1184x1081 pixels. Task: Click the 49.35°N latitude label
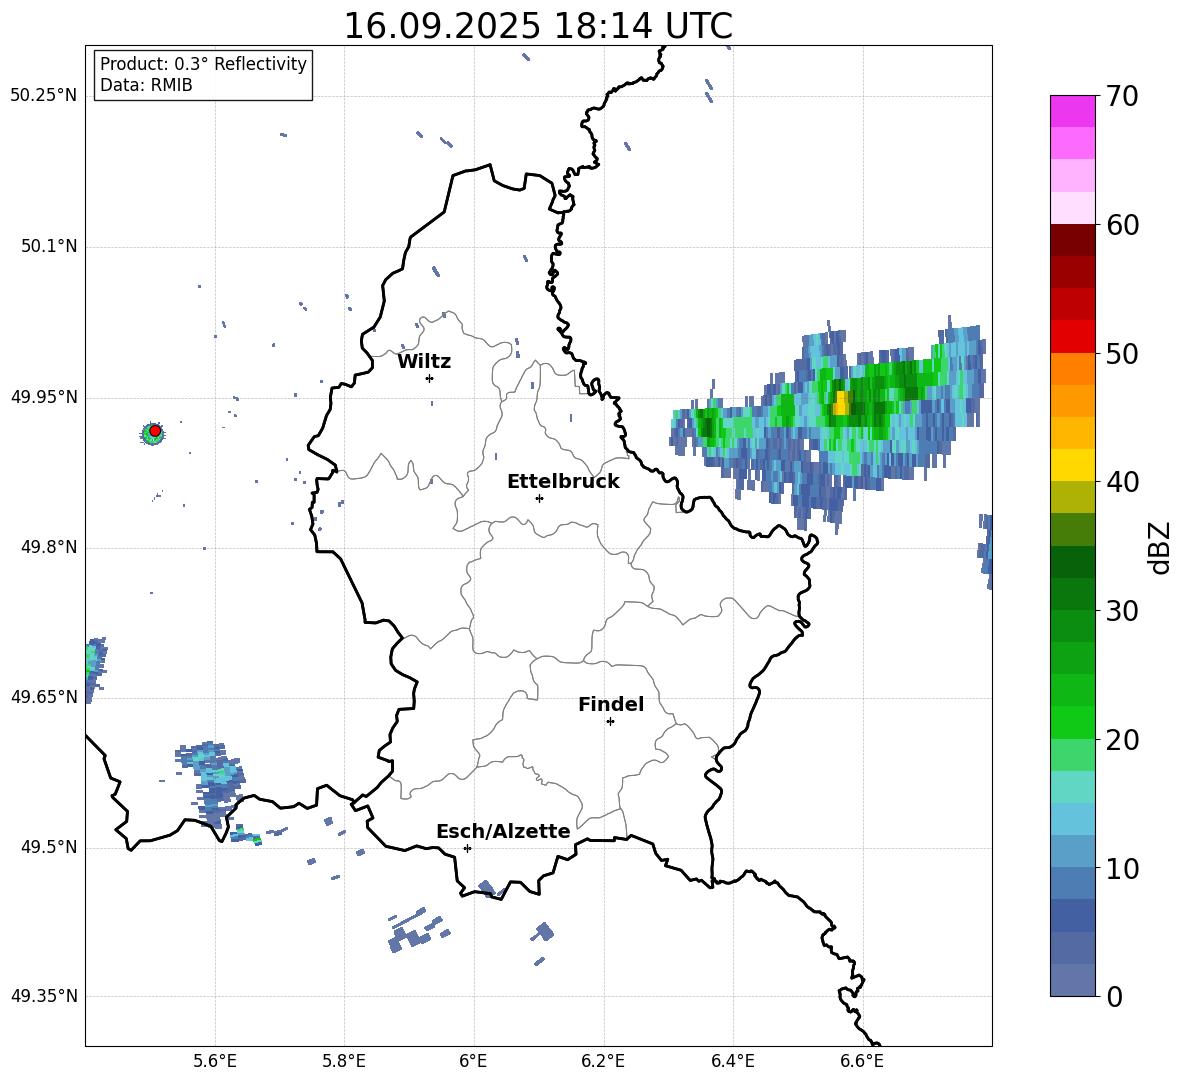click(44, 996)
